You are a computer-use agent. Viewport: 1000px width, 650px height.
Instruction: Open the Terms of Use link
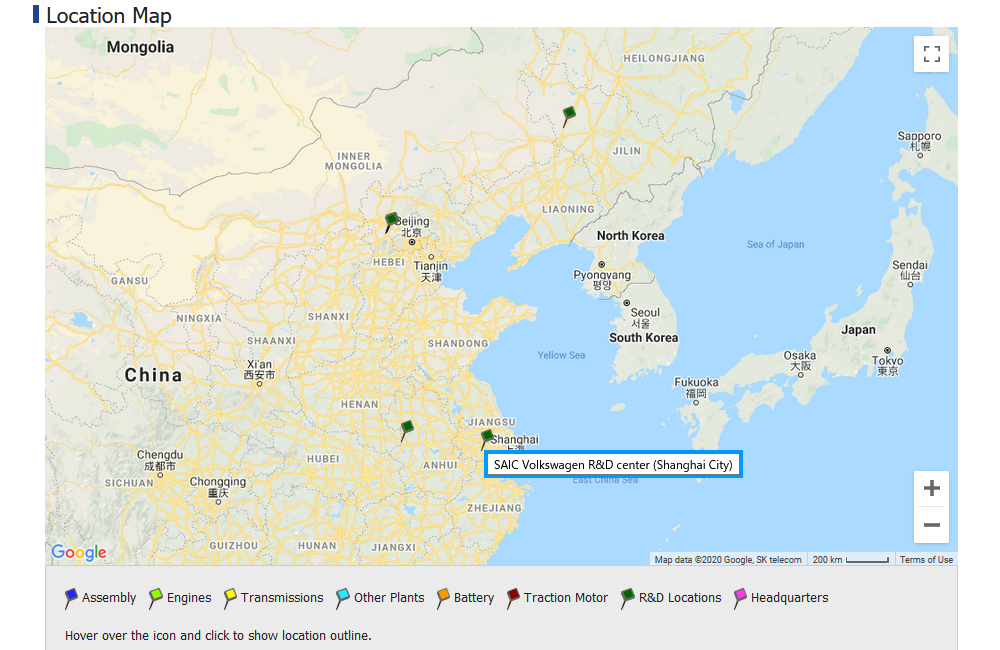926,559
